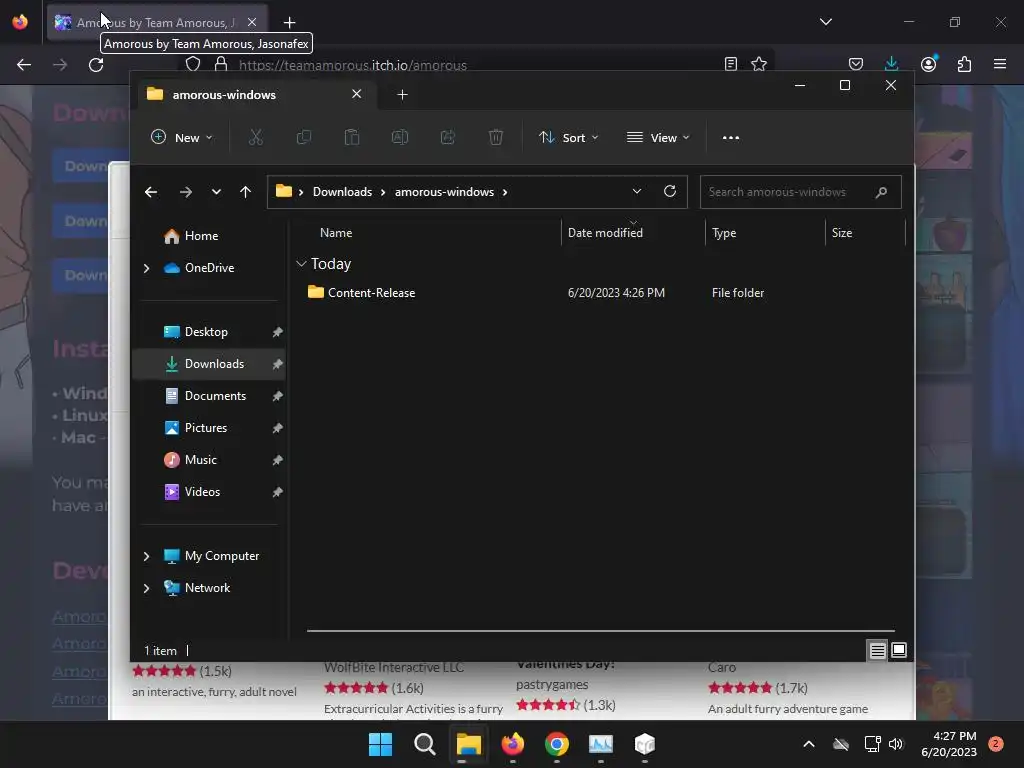Viewport: 1024px width, 768px height.
Task: Click the Cut icon in Explorer toolbar
Action: (x=255, y=137)
